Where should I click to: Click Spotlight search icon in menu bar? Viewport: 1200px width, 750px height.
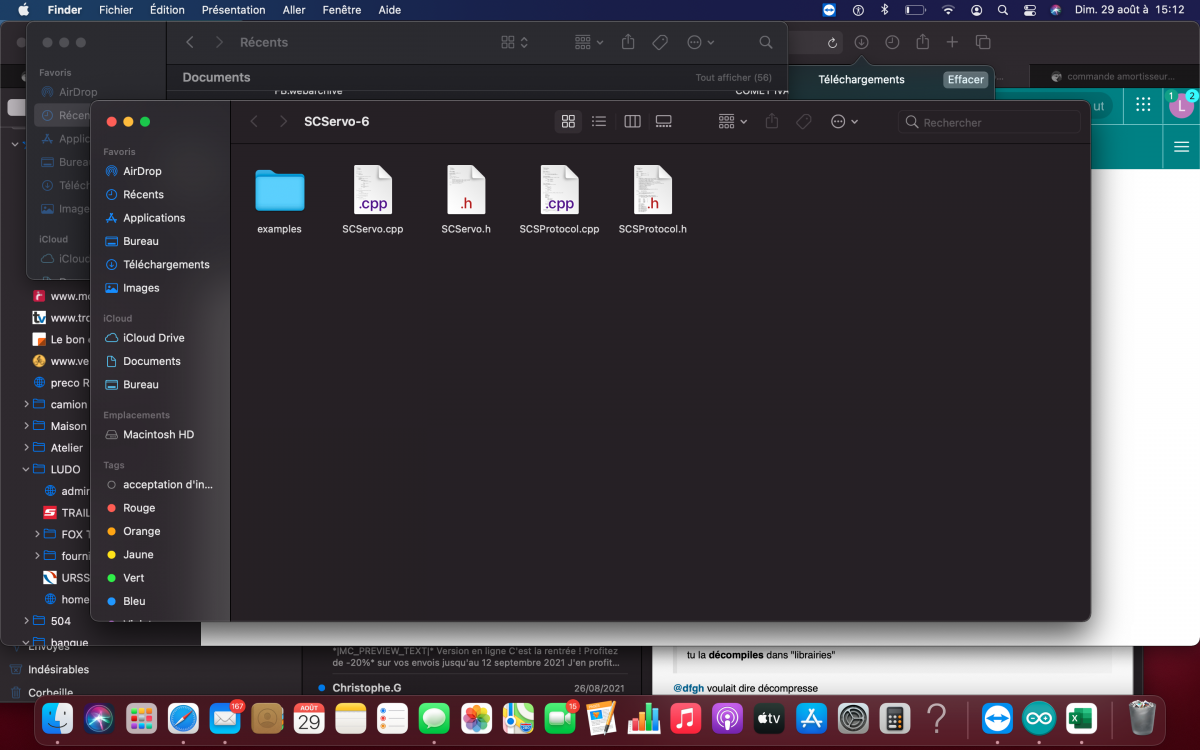click(x=1003, y=10)
